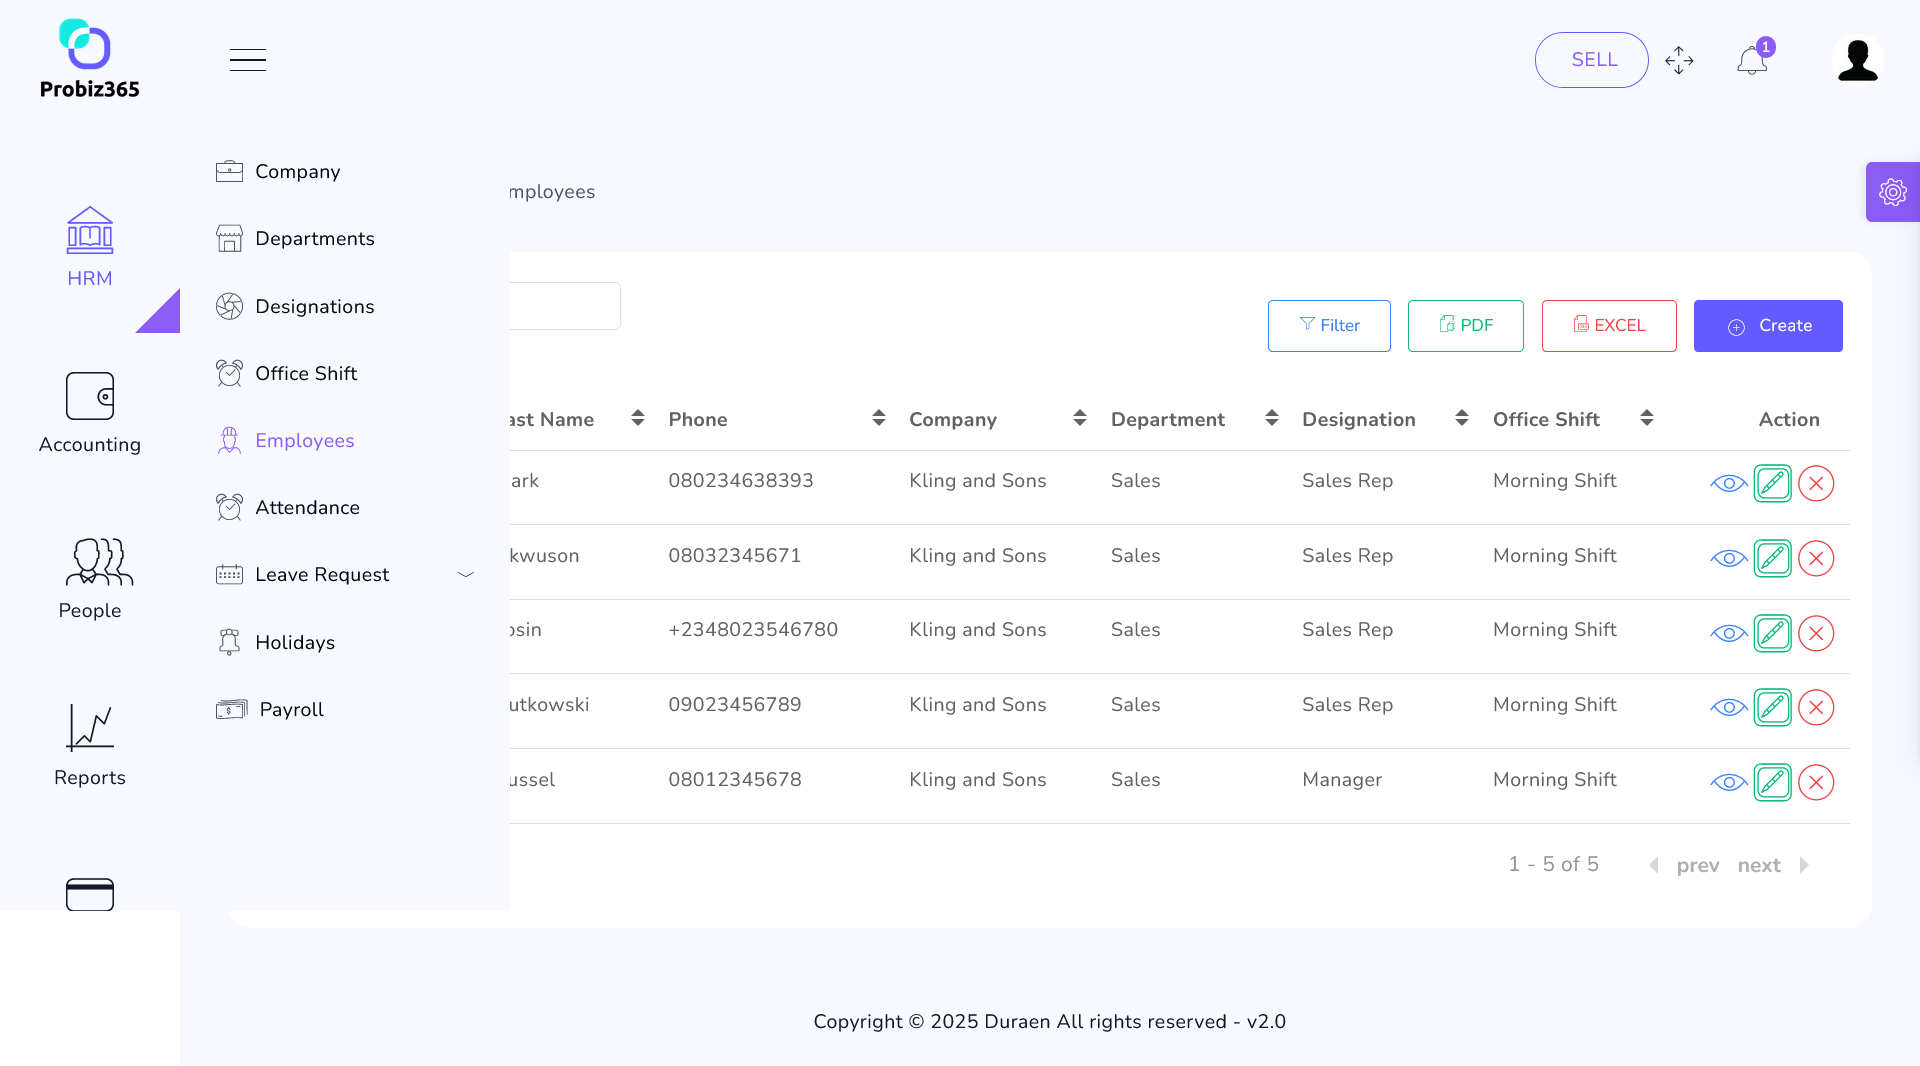
Task: View employee with phone 09023456789
Action: pos(1728,708)
